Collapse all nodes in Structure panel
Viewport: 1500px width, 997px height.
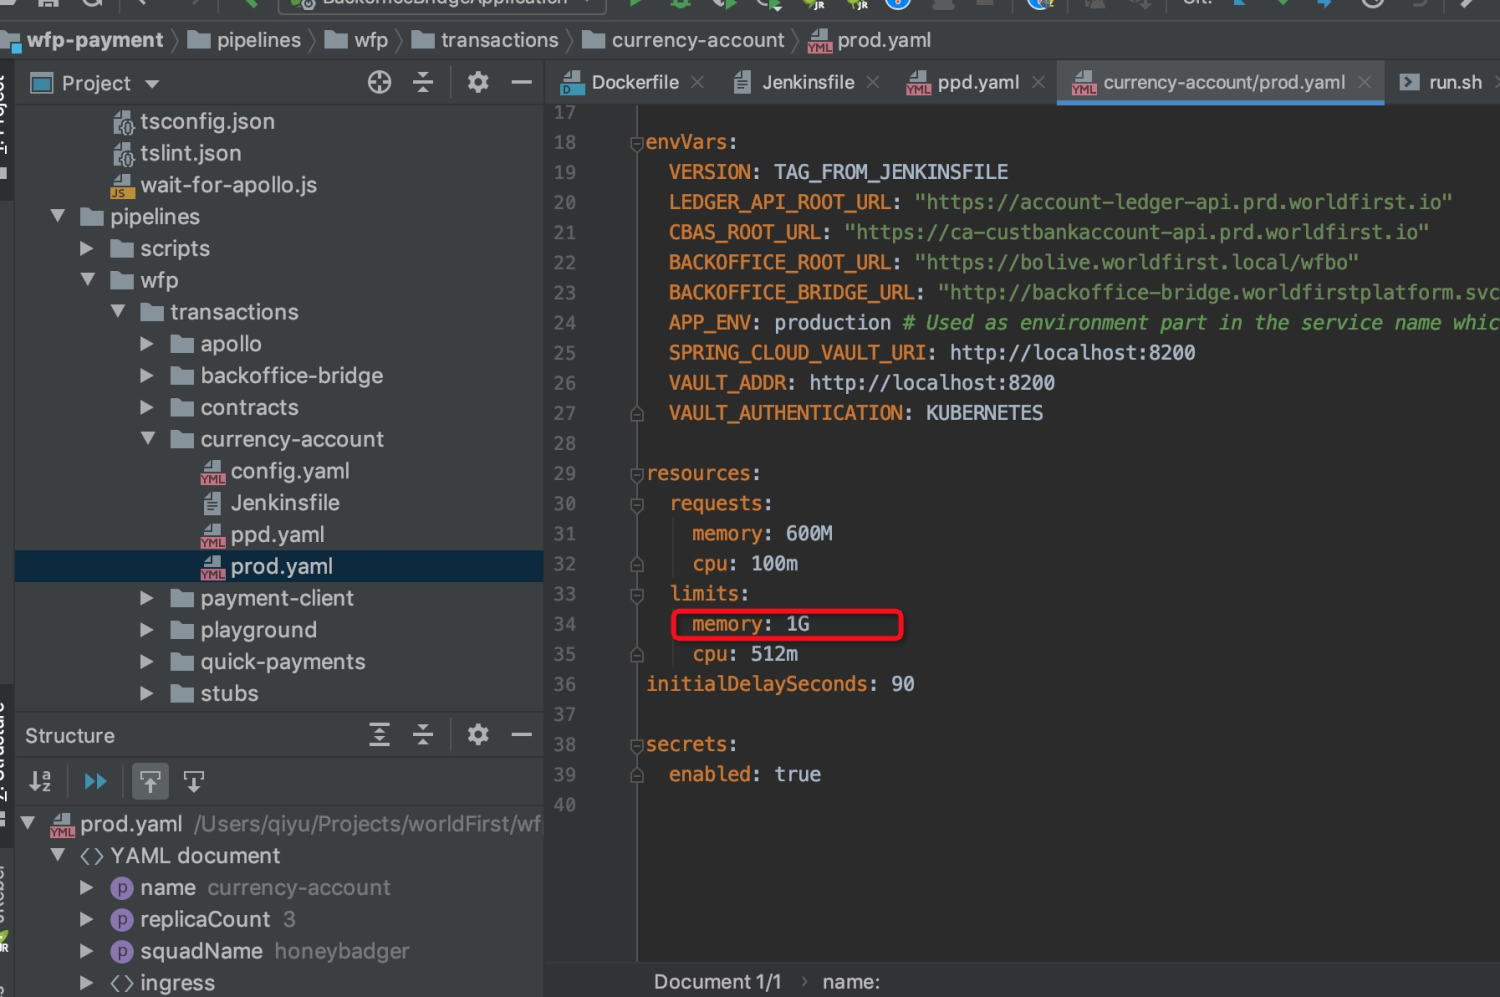coord(423,735)
